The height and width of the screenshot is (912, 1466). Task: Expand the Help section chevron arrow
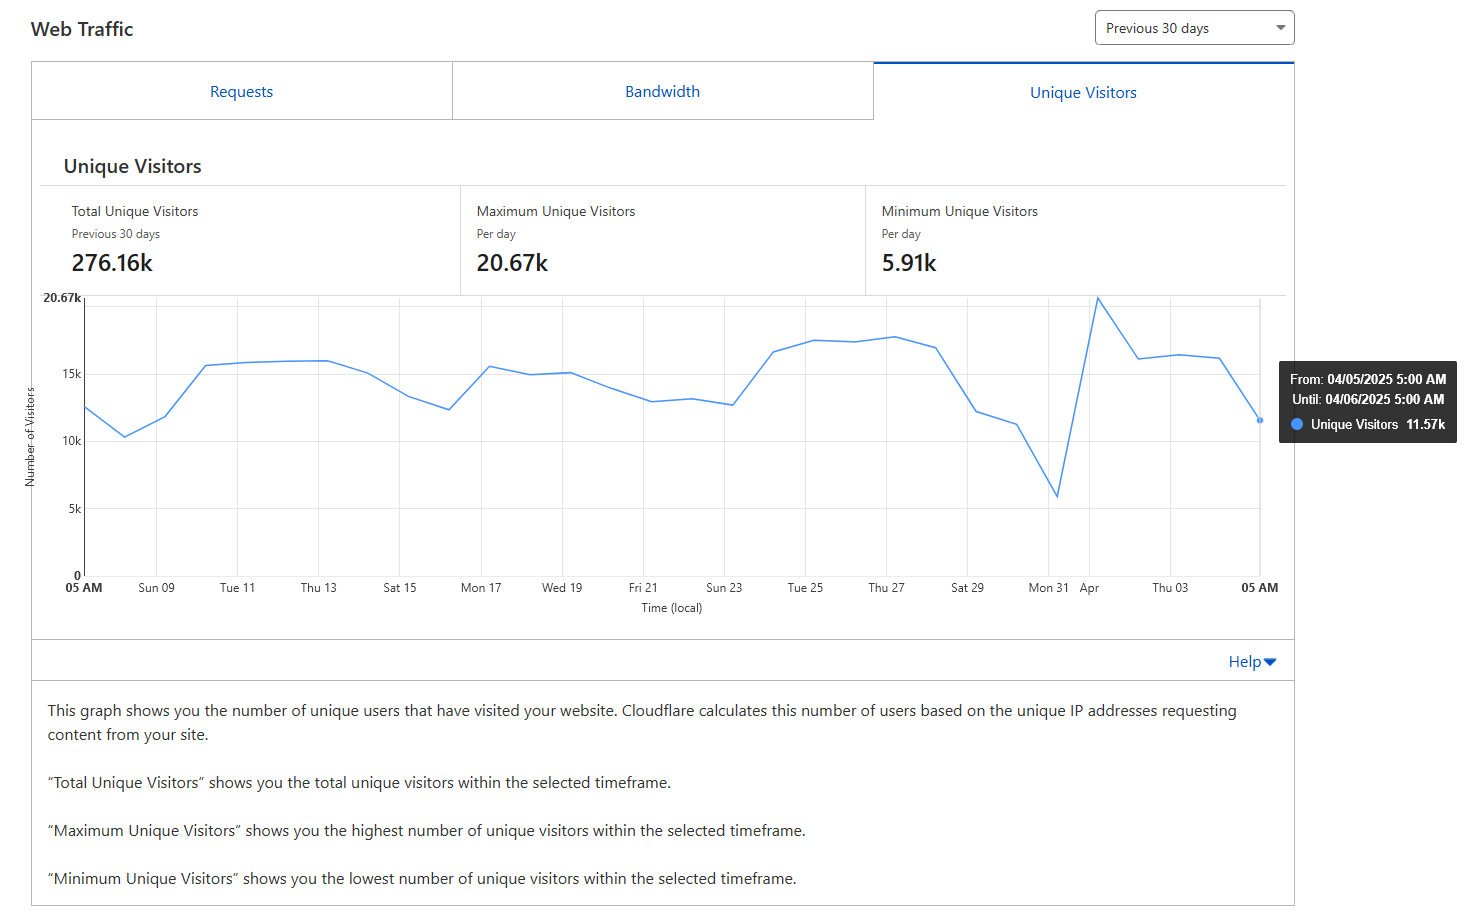pyautogui.click(x=1270, y=662)
